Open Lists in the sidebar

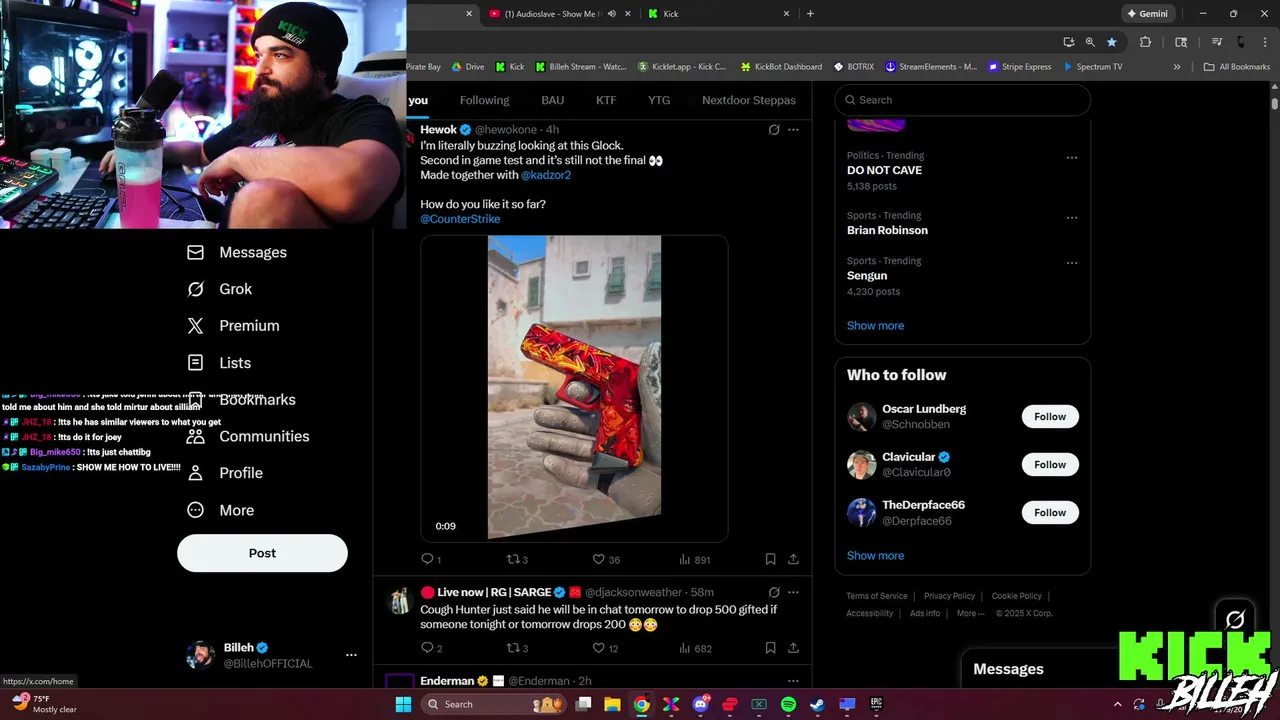pyautogui.click(x=220, y=363)
